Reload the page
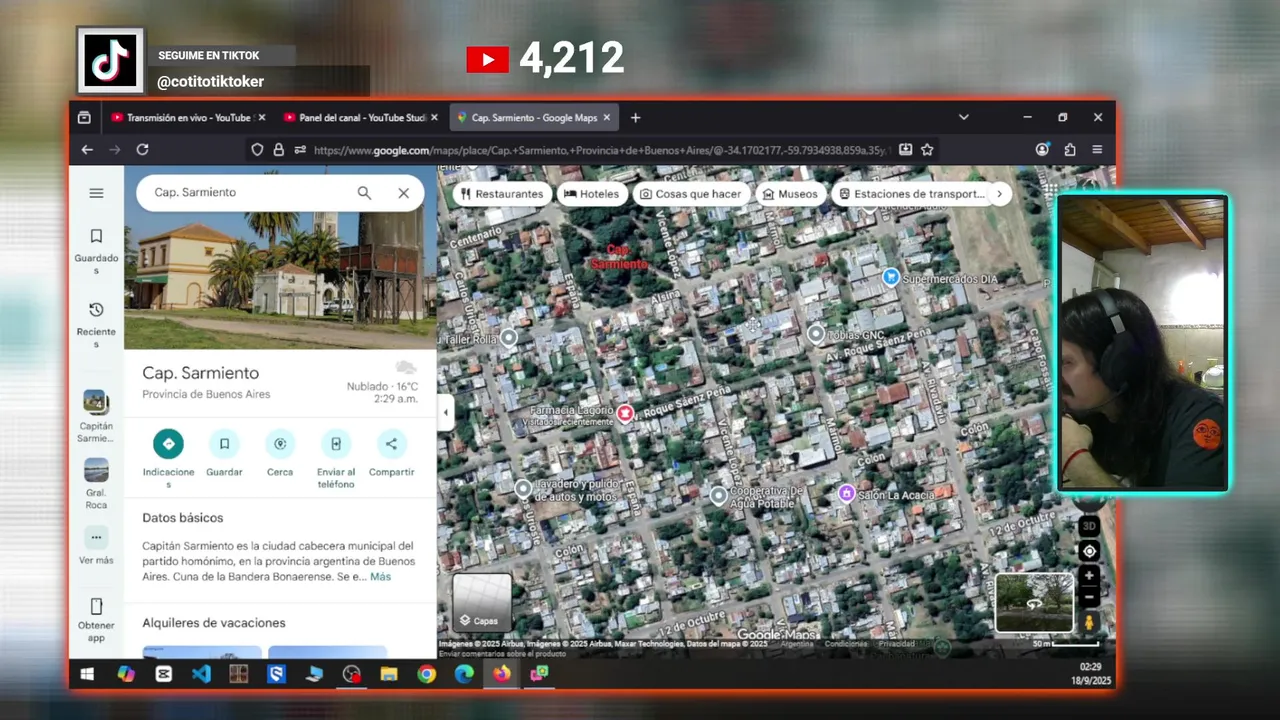 (x=142, y=150)
